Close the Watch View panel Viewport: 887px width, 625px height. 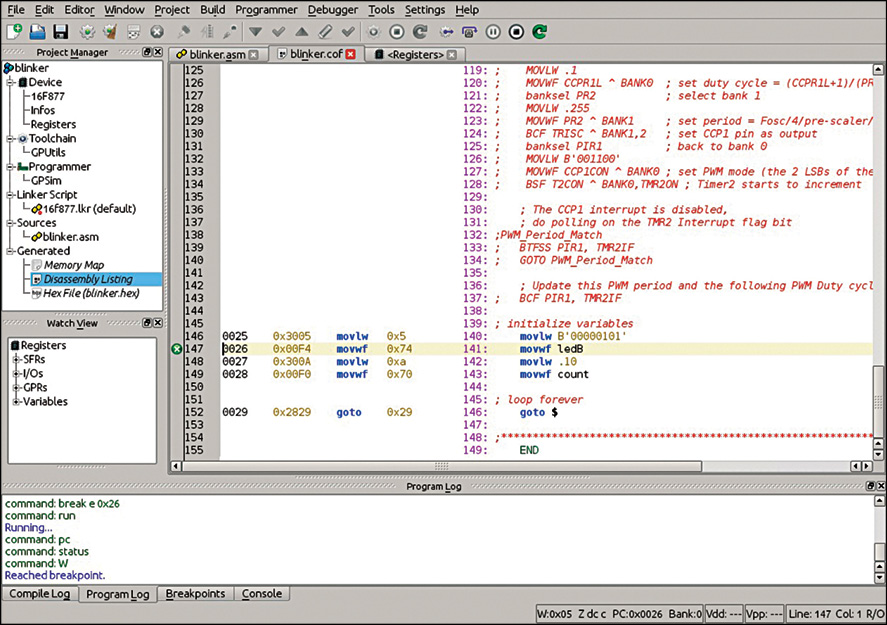pyautogui.click(x=157, y=323)
